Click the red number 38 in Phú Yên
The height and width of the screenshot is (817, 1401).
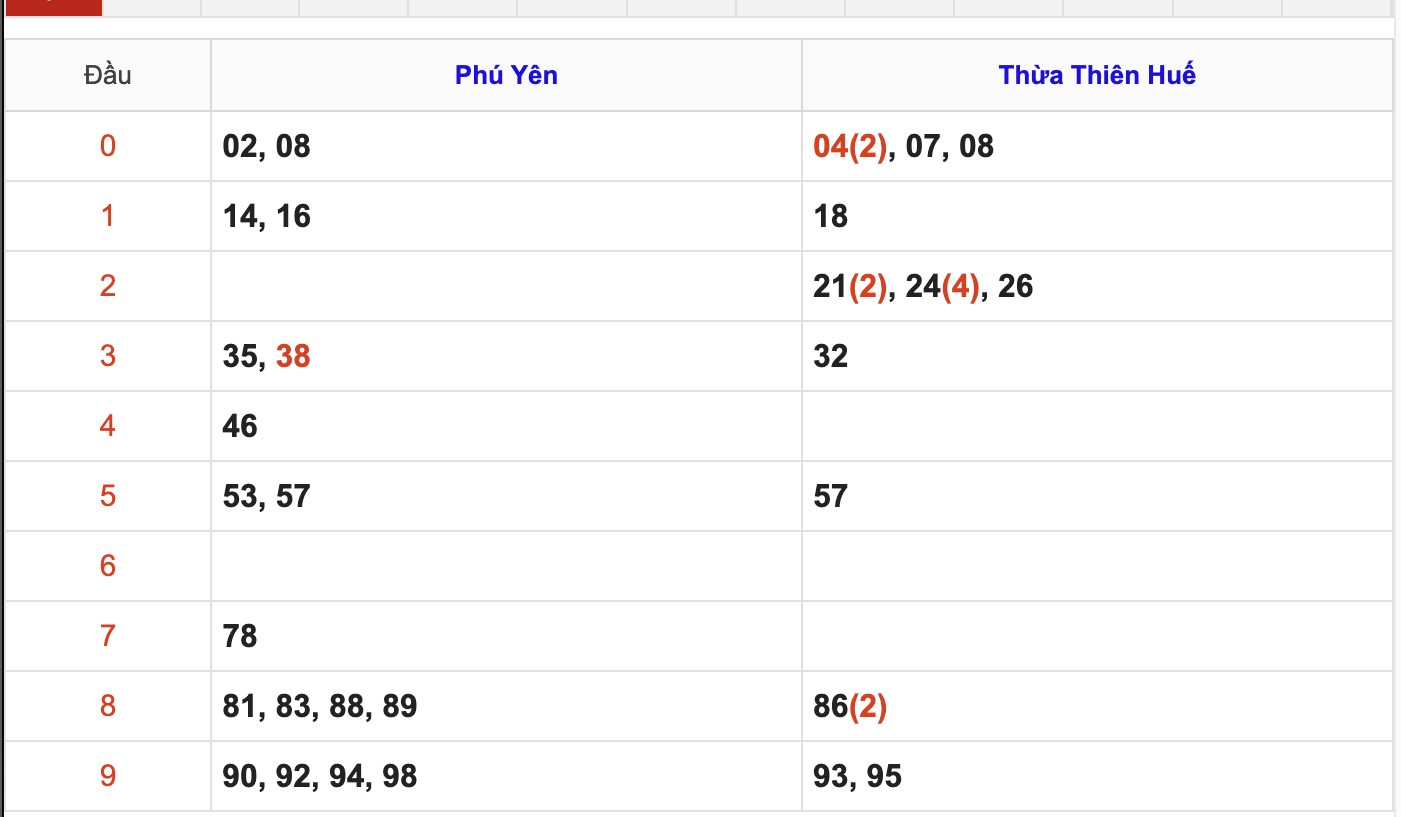pyautogui.click(x=293, y=356)
